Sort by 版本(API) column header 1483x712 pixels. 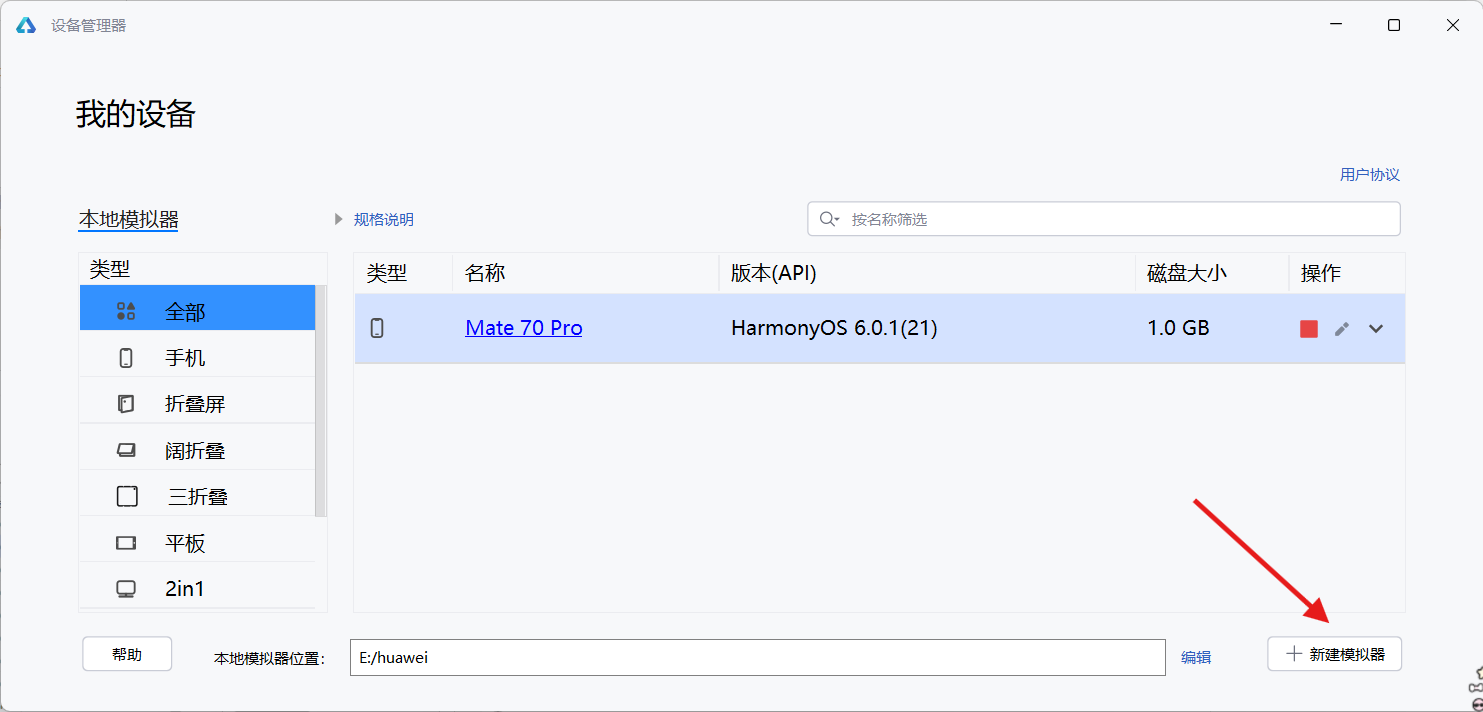point(927,273)
